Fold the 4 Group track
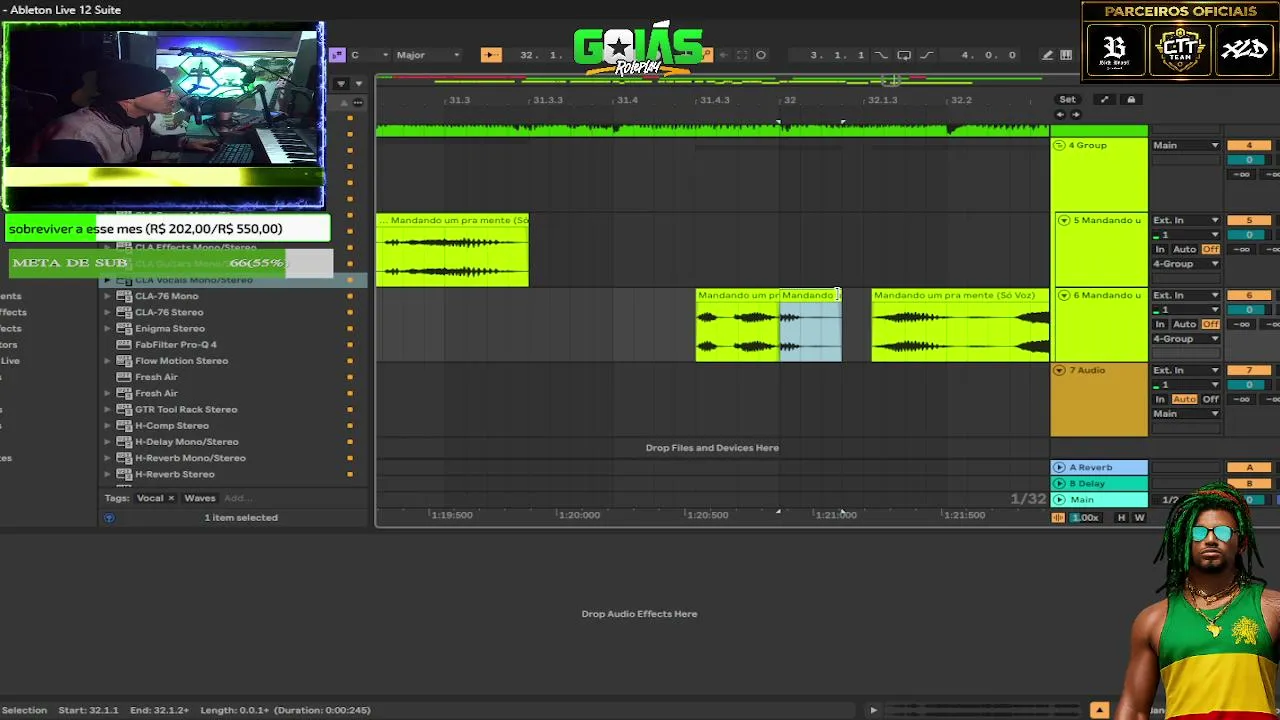Image resolution: width=1280 pixels, height=720 pixels. 1059,146
